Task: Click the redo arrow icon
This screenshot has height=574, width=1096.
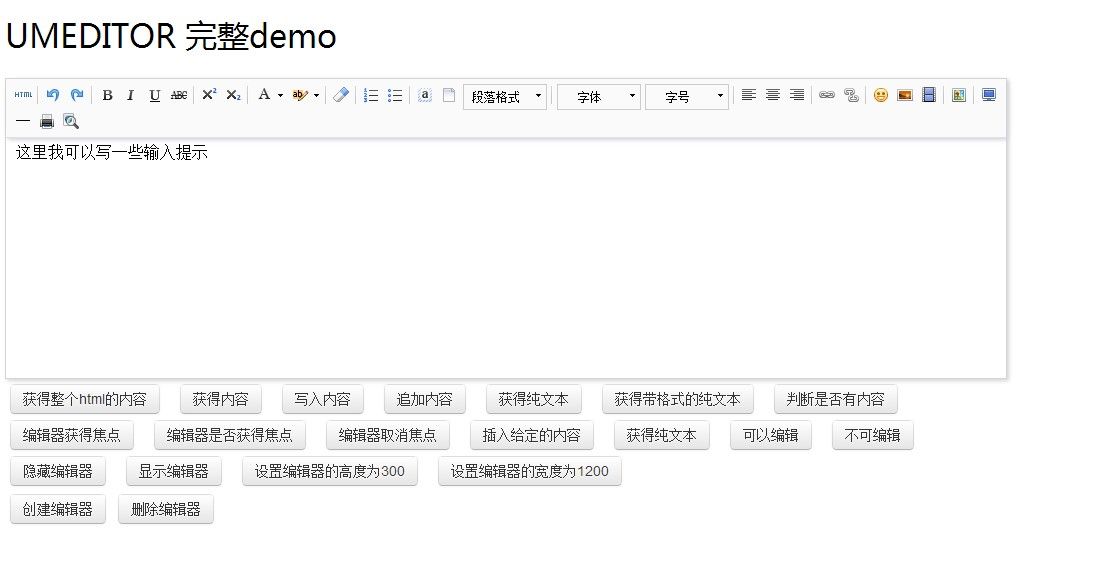Action: click(x=77, y=95)
